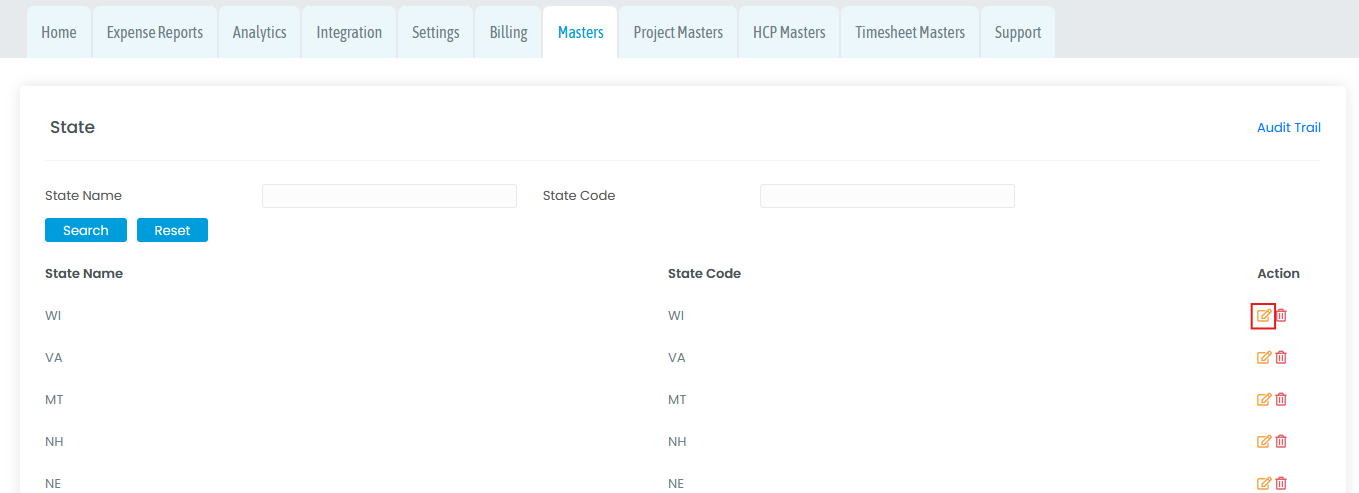Focus the State Name input field
The height and width of the screenshot is (493, 1359).
pyautogui.click(x=389, y=196)
